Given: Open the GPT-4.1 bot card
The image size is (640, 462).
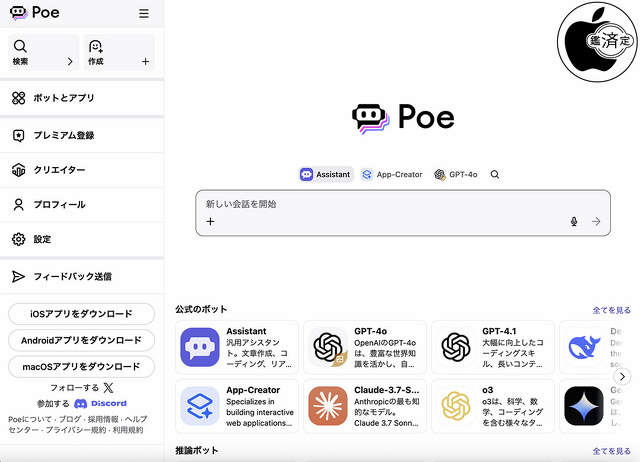Looking at the screenshot, I should (x=493, y=347).
